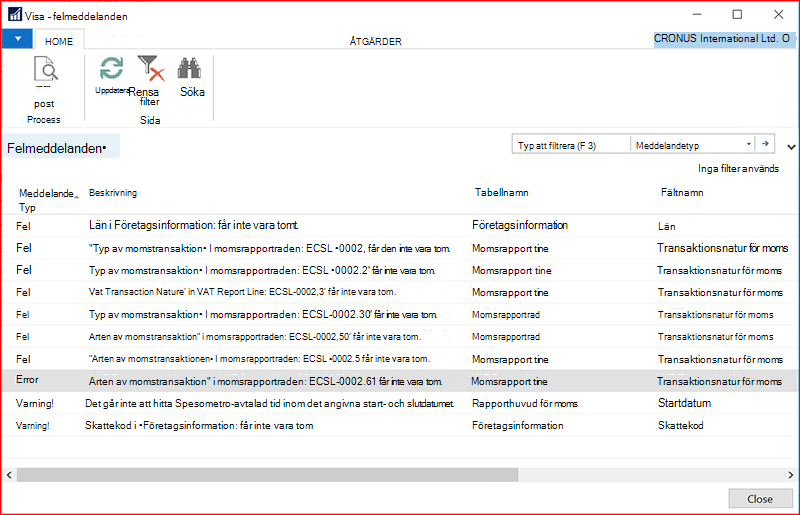Select the description mentioning ECSL-0002,50

[255, 337]
